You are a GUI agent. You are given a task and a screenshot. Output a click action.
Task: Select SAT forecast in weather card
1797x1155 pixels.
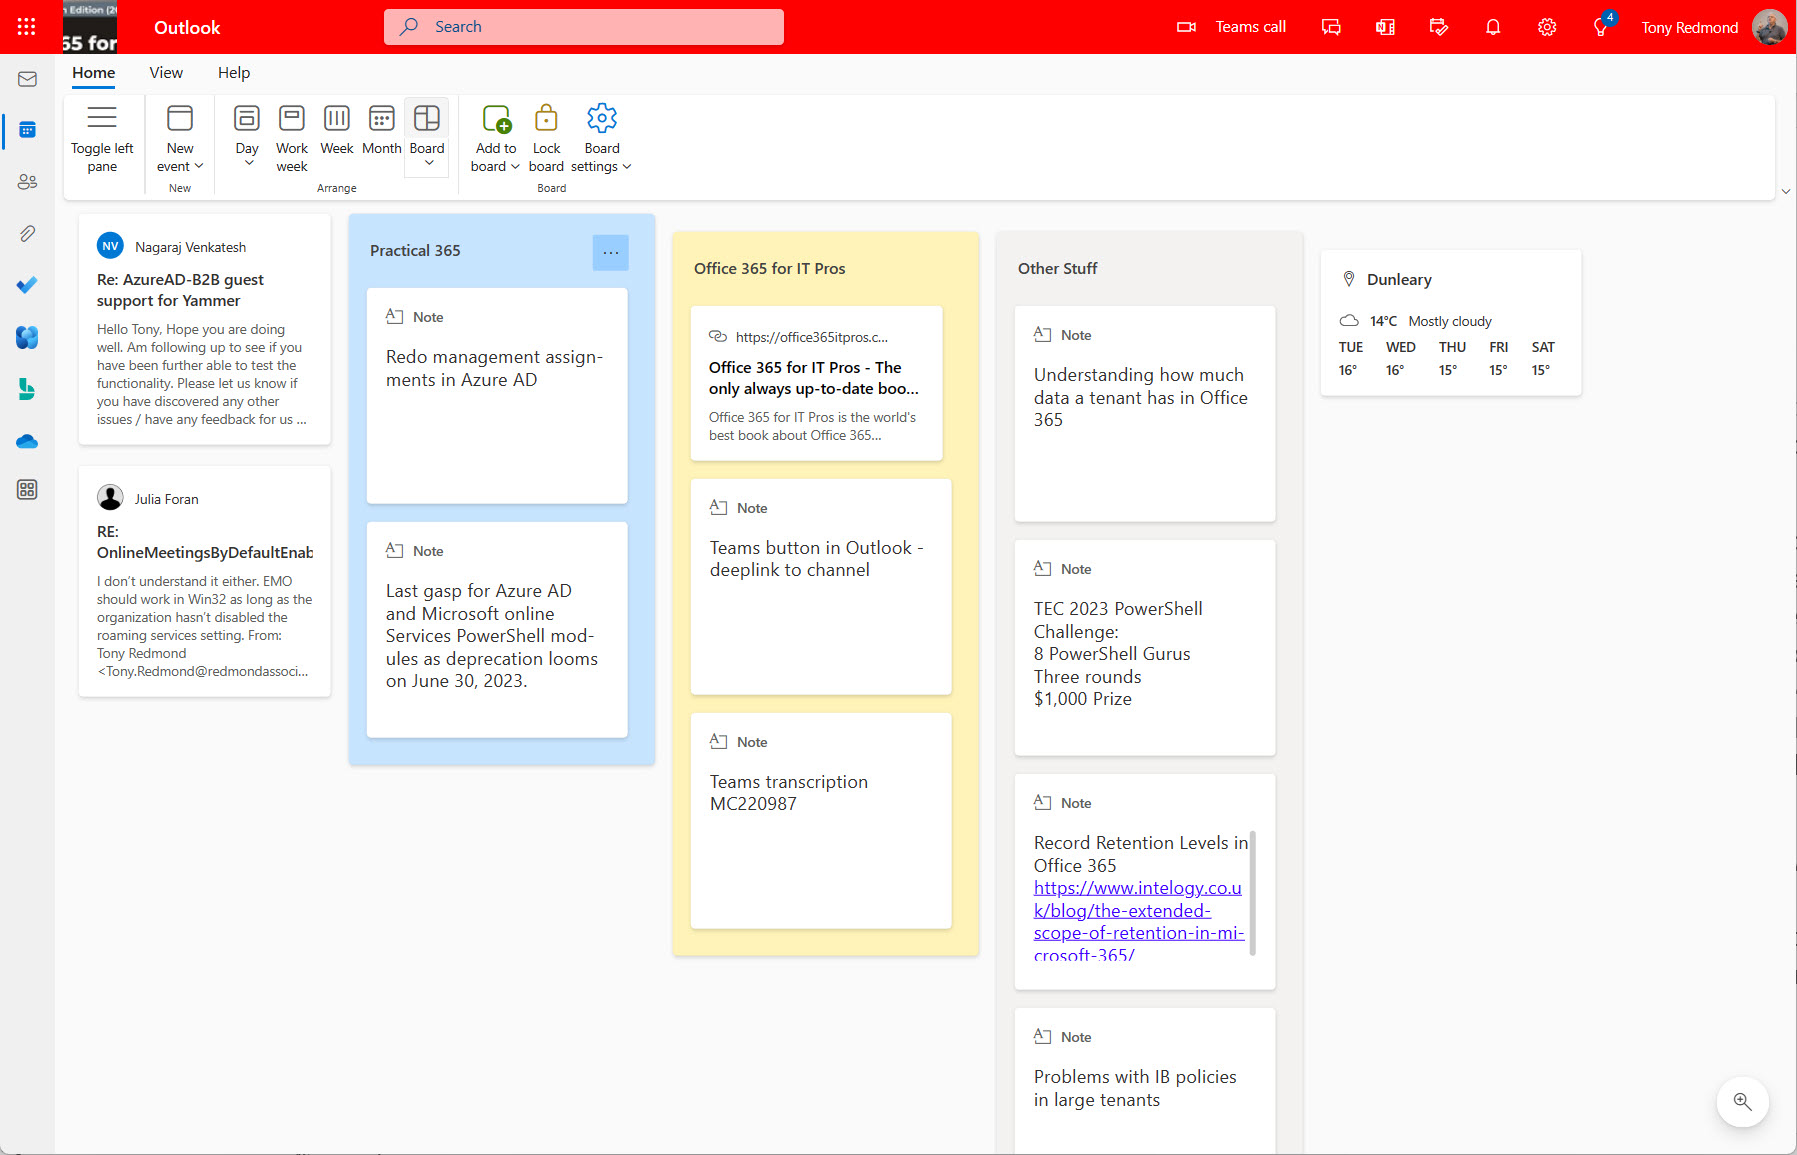(1543, 358)
